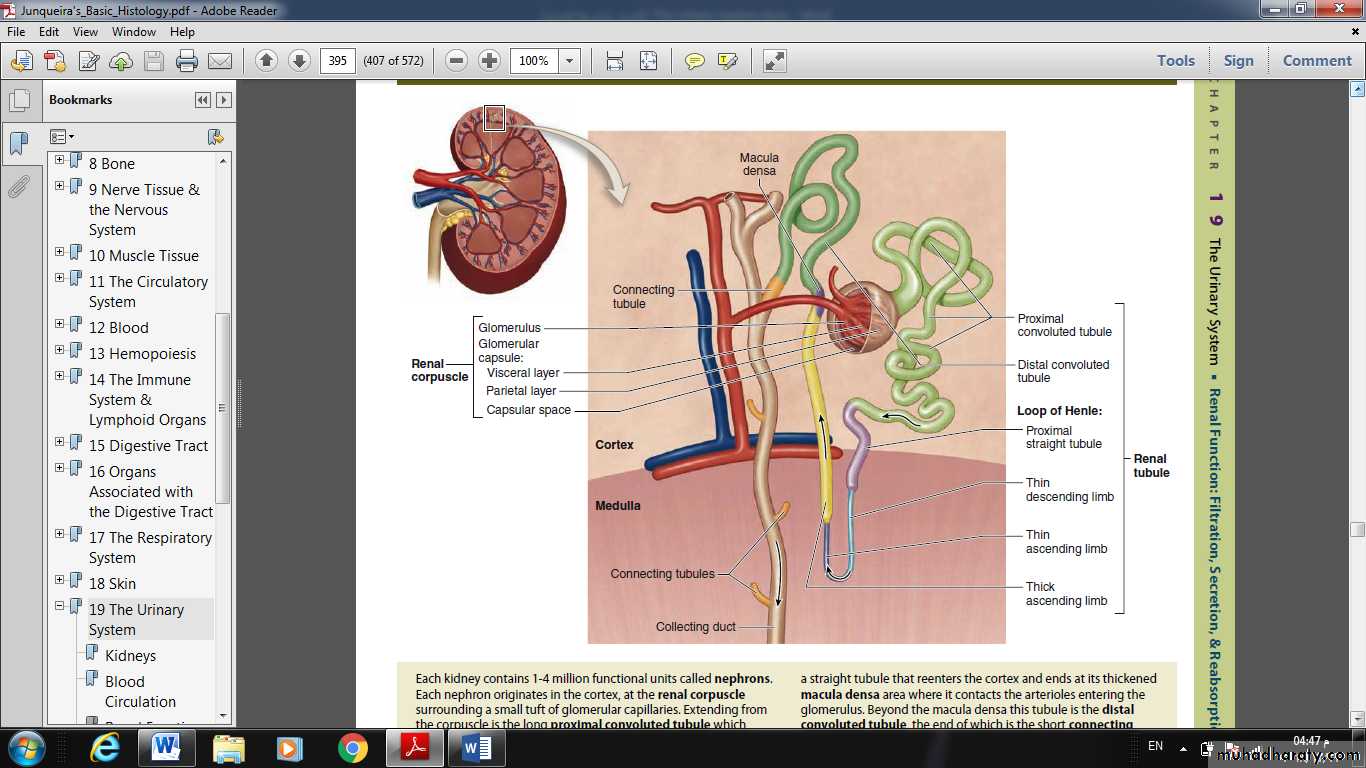Click the Print file icon
The height and width of the screenshot is (768, 1366).
(187, 61)
